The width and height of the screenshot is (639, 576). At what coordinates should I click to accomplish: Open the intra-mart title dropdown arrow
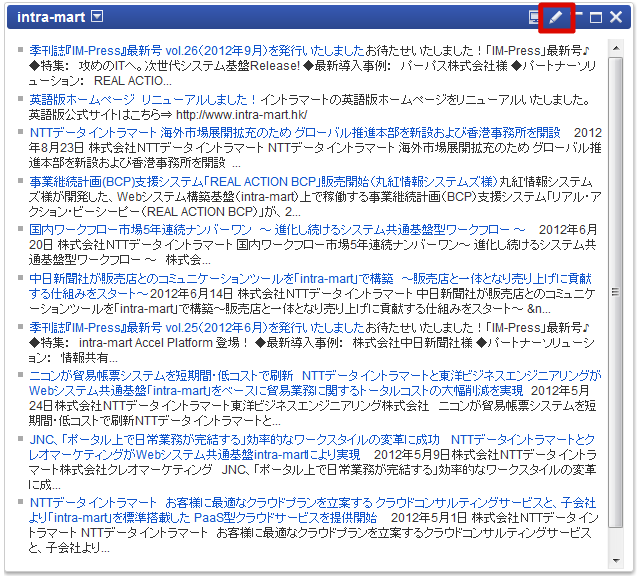97,17
